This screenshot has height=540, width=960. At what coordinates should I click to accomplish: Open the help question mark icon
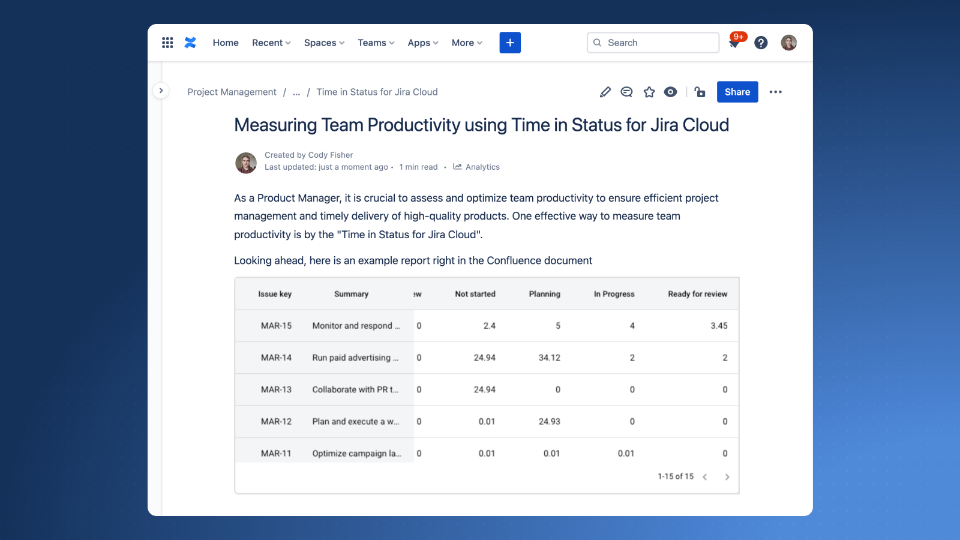point(760,42)
